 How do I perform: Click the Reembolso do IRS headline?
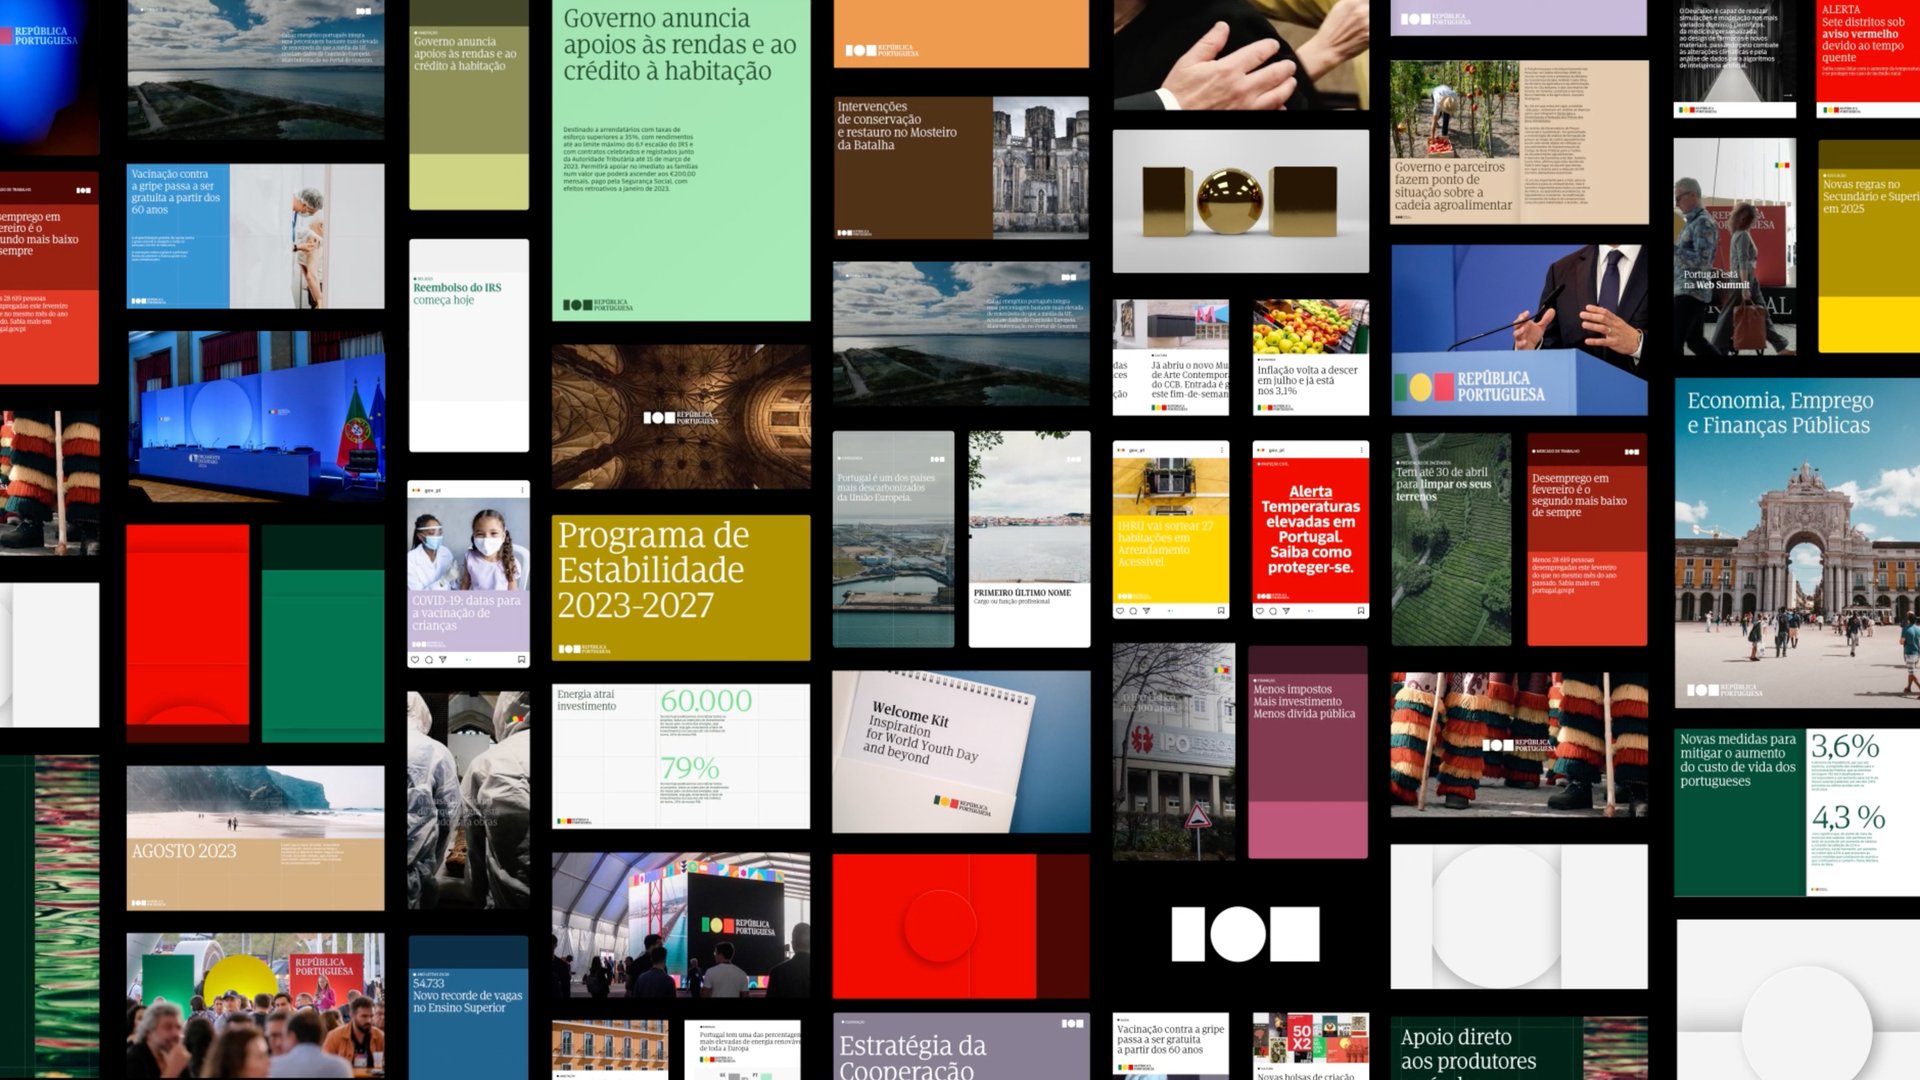(x=457, y=288)
